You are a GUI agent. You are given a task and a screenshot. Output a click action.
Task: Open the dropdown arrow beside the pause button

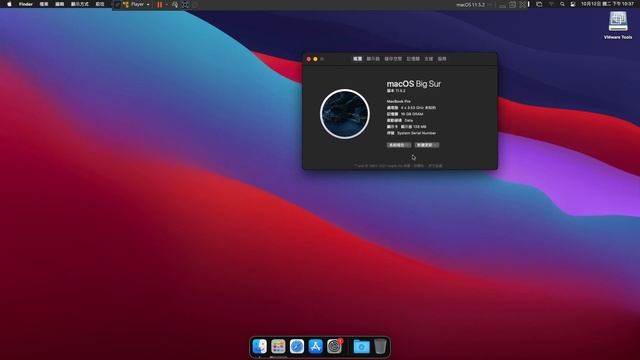166,4
